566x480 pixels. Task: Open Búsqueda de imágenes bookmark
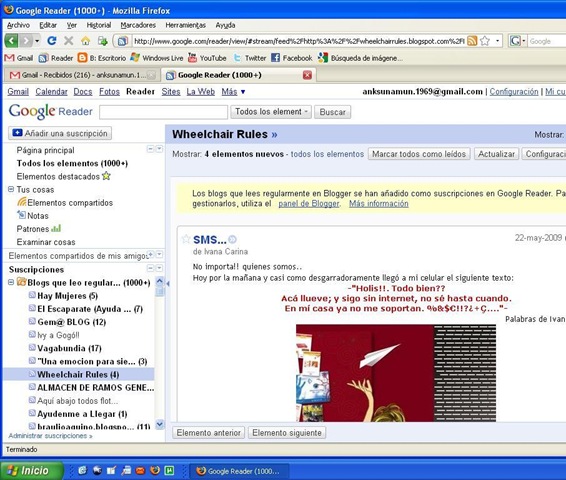(x=360, y=58)
